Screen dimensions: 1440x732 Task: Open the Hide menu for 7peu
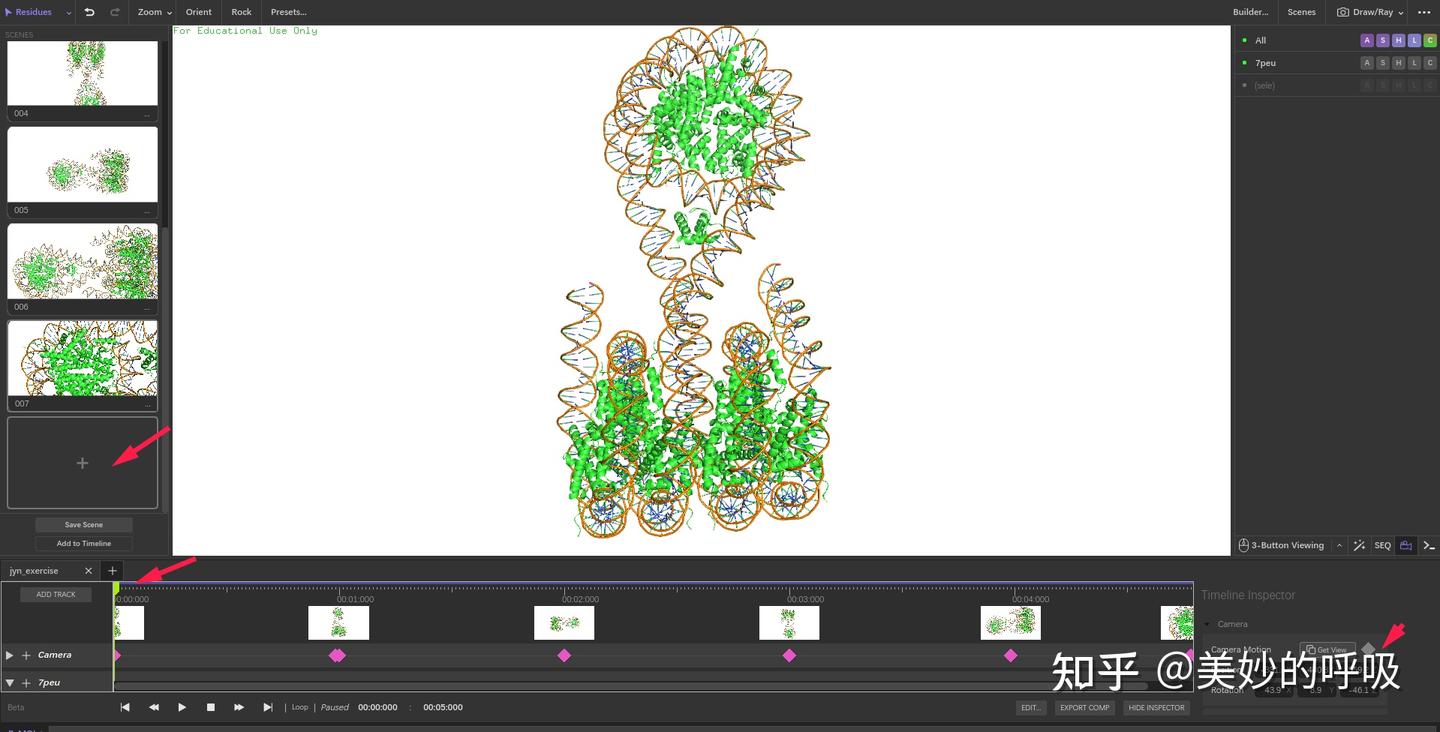[x=1398, y=63]
